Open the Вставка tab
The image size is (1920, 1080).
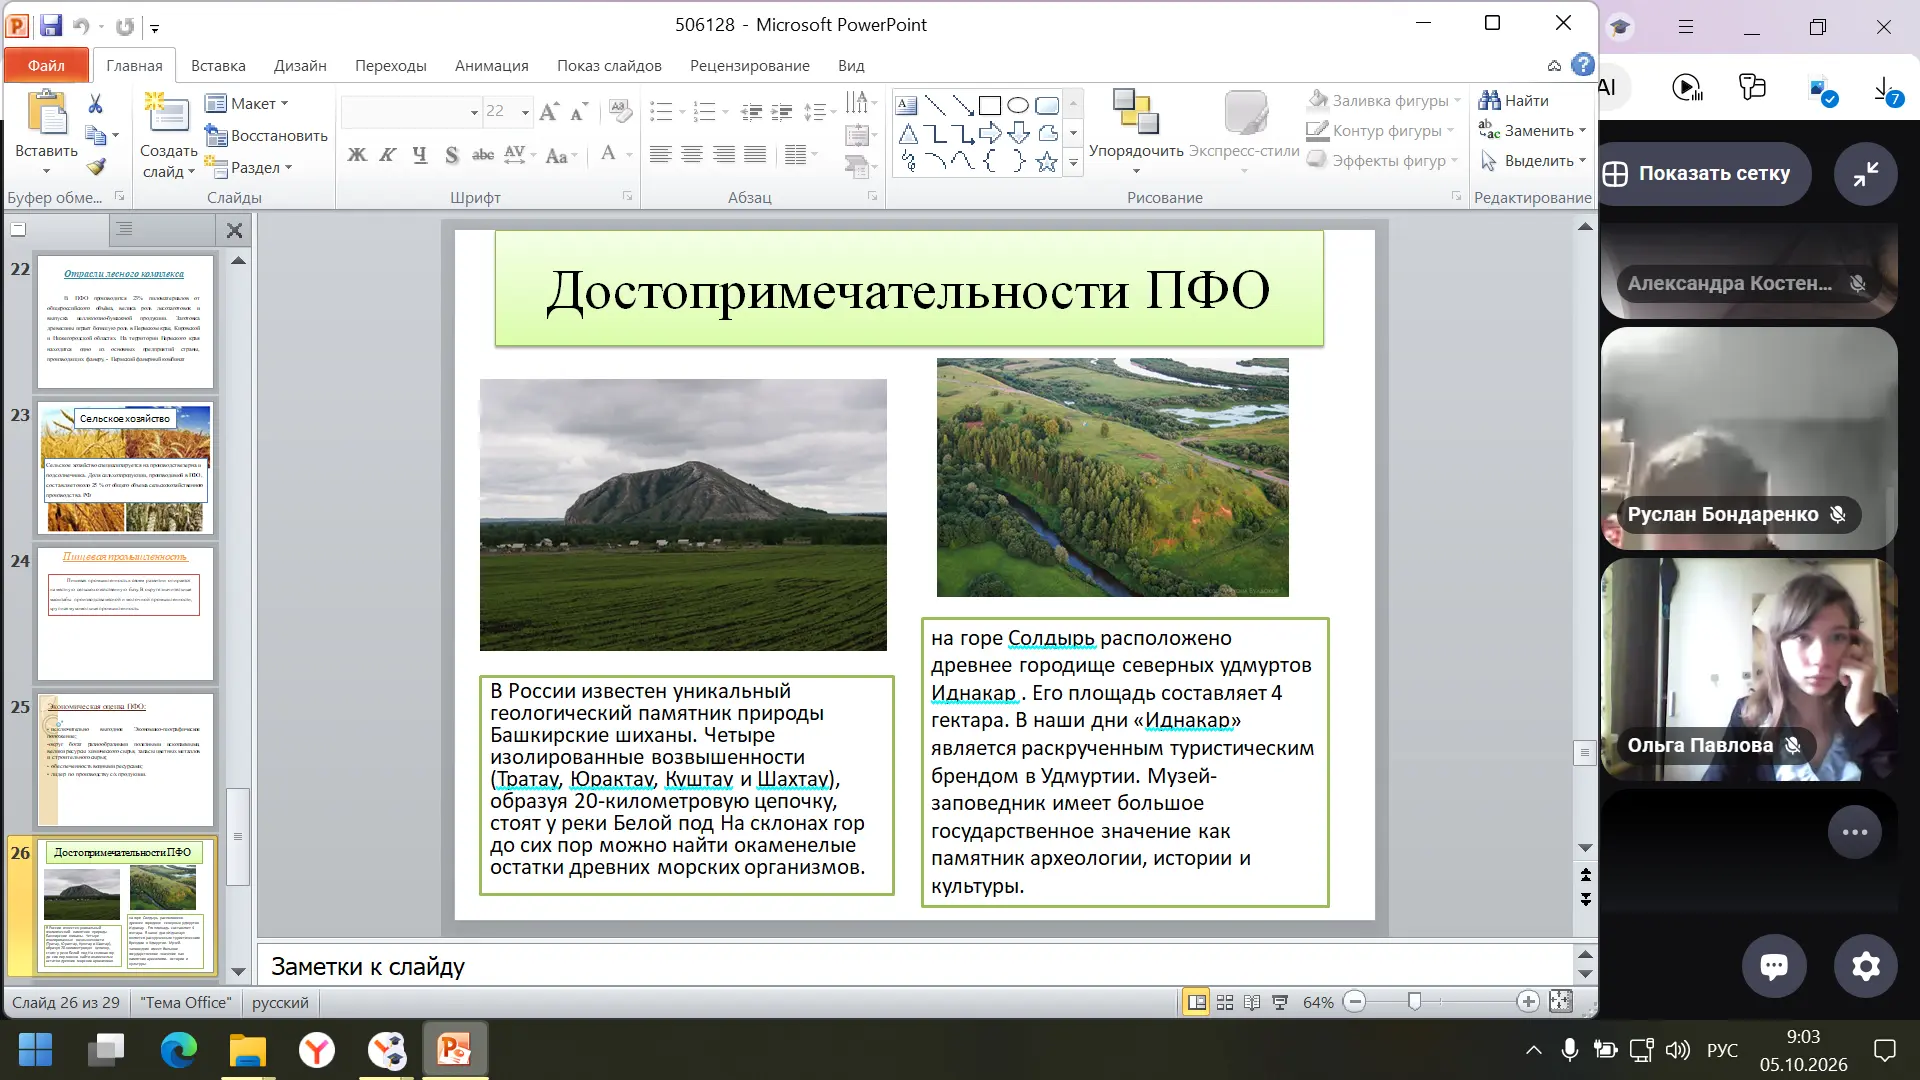point(218,65)
